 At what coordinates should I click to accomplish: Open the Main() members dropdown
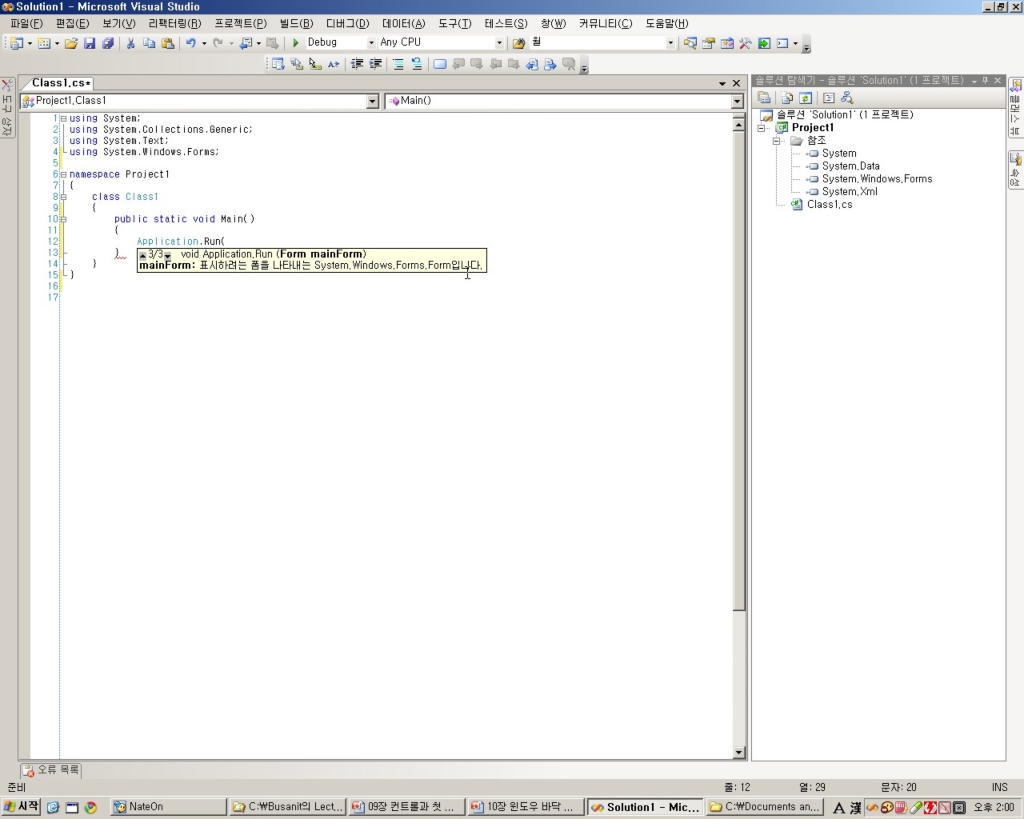tap(737, 101)
